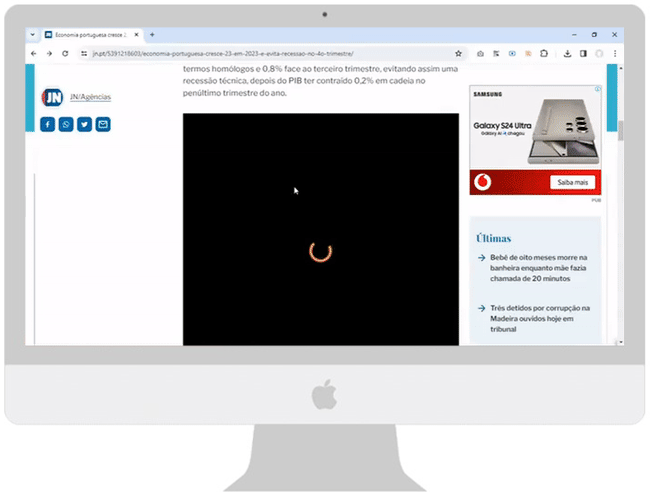The width and height of the screenshot is (650, 495).
Task: Open Três detidos por corrupção article
Action: coord(538,318)
